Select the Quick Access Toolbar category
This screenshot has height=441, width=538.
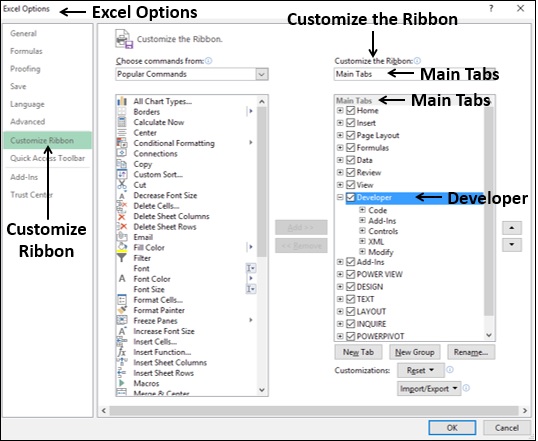pos(47,158)
